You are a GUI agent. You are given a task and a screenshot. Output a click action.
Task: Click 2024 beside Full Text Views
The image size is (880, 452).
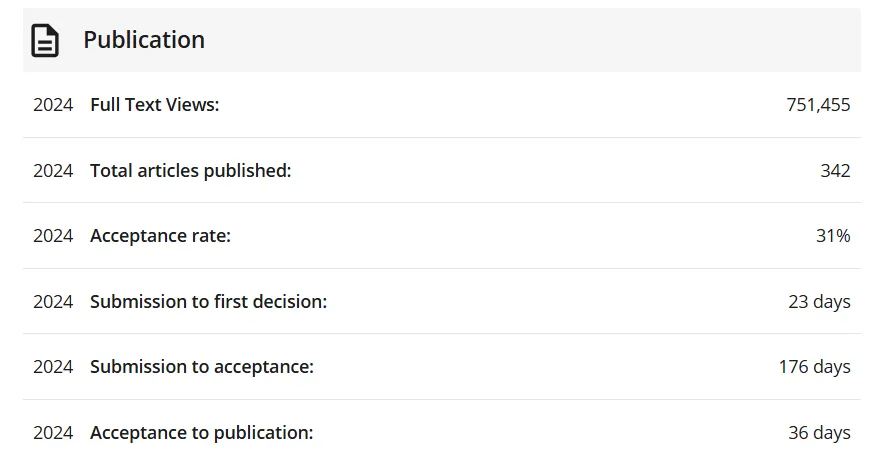(x=53, y=105)
